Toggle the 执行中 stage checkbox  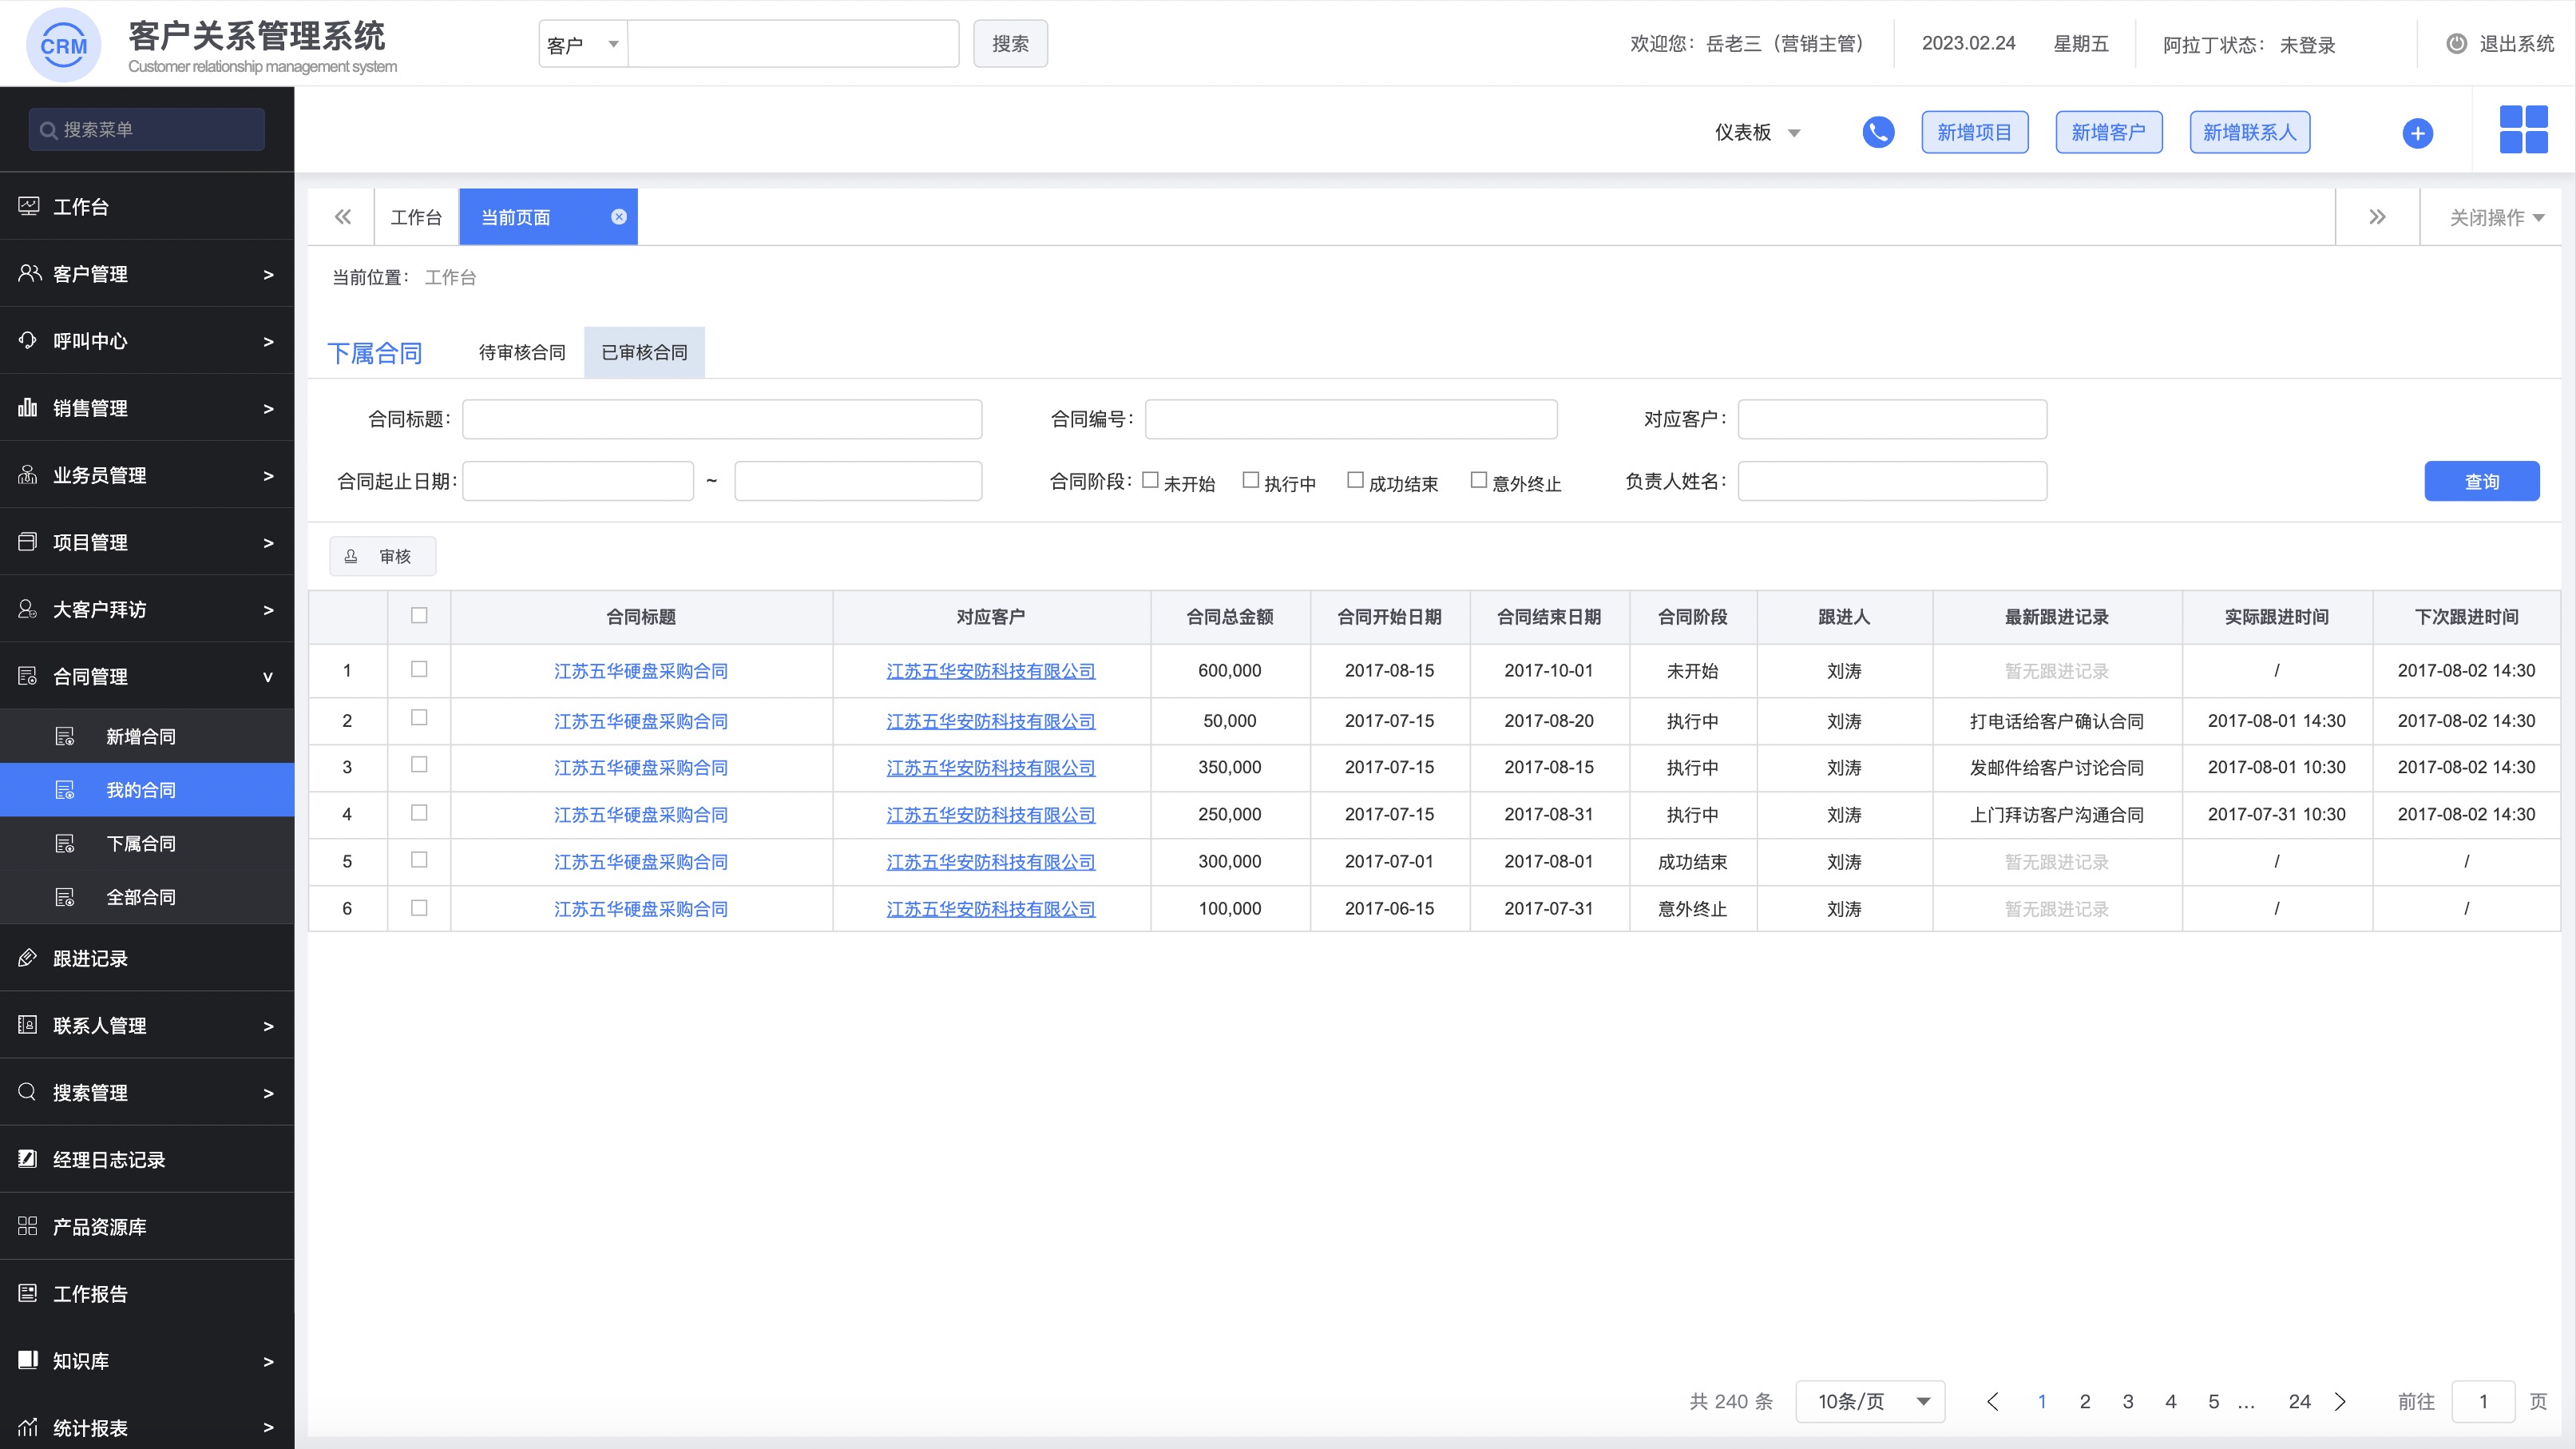click(1250, 480)
